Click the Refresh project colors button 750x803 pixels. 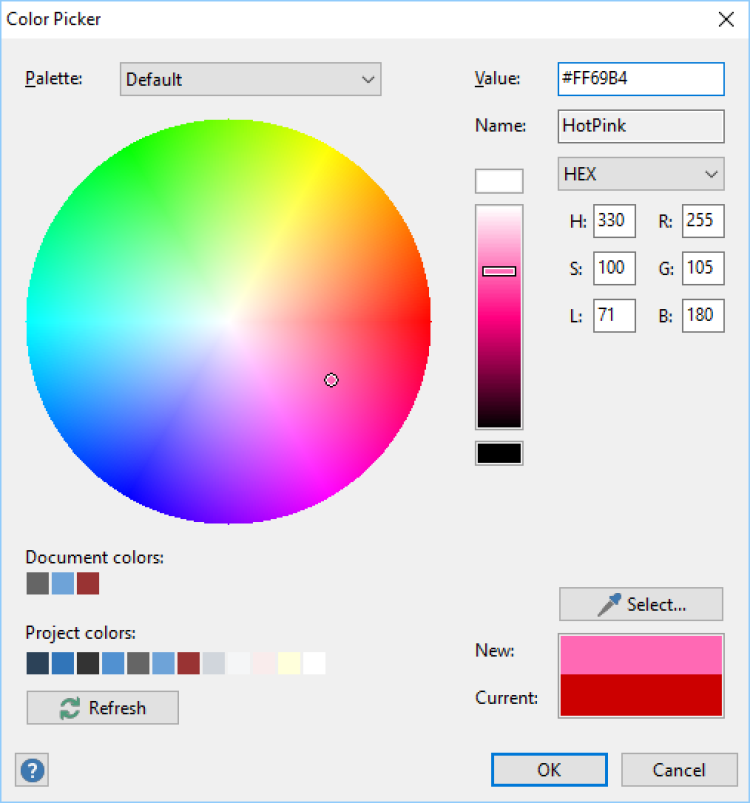pos(103,708)
